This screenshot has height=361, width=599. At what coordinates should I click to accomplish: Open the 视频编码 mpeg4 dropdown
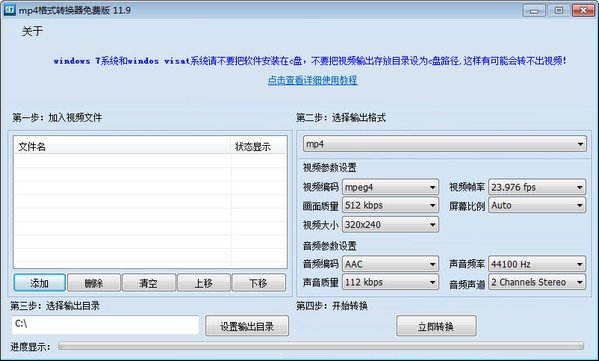[390, 187]
